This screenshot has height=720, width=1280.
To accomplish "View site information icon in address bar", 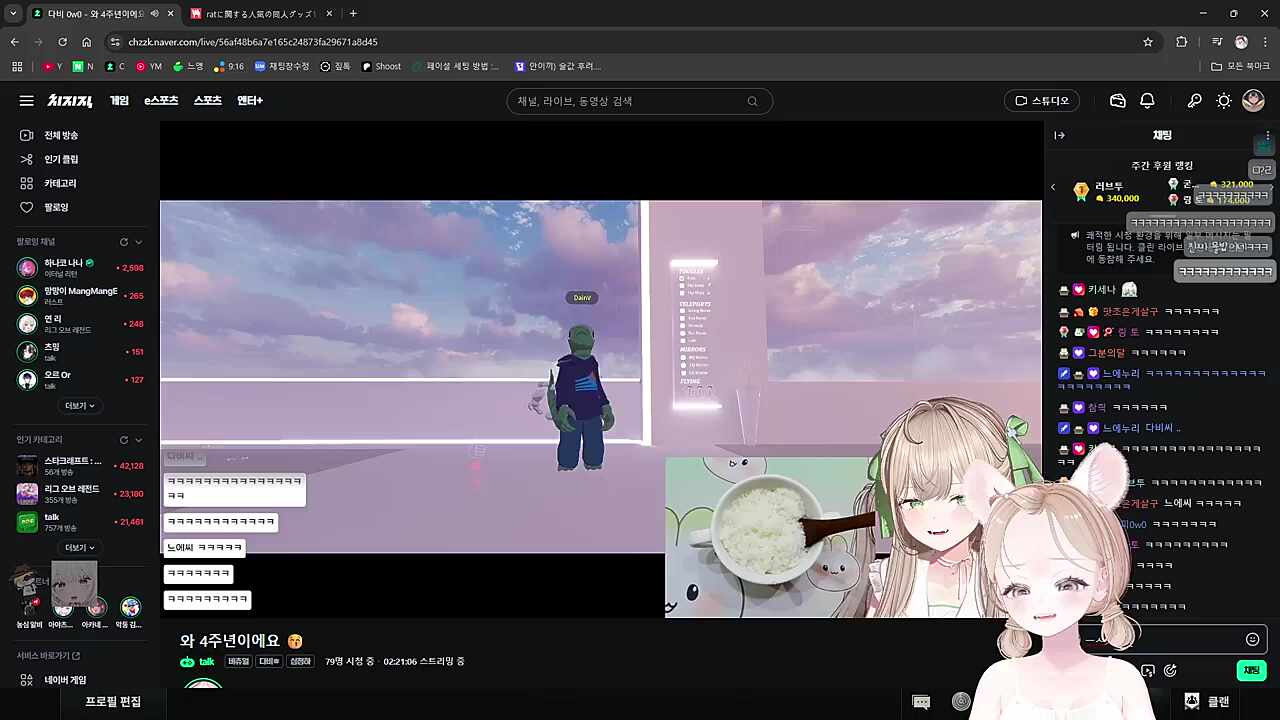I will tap(115, 42).
